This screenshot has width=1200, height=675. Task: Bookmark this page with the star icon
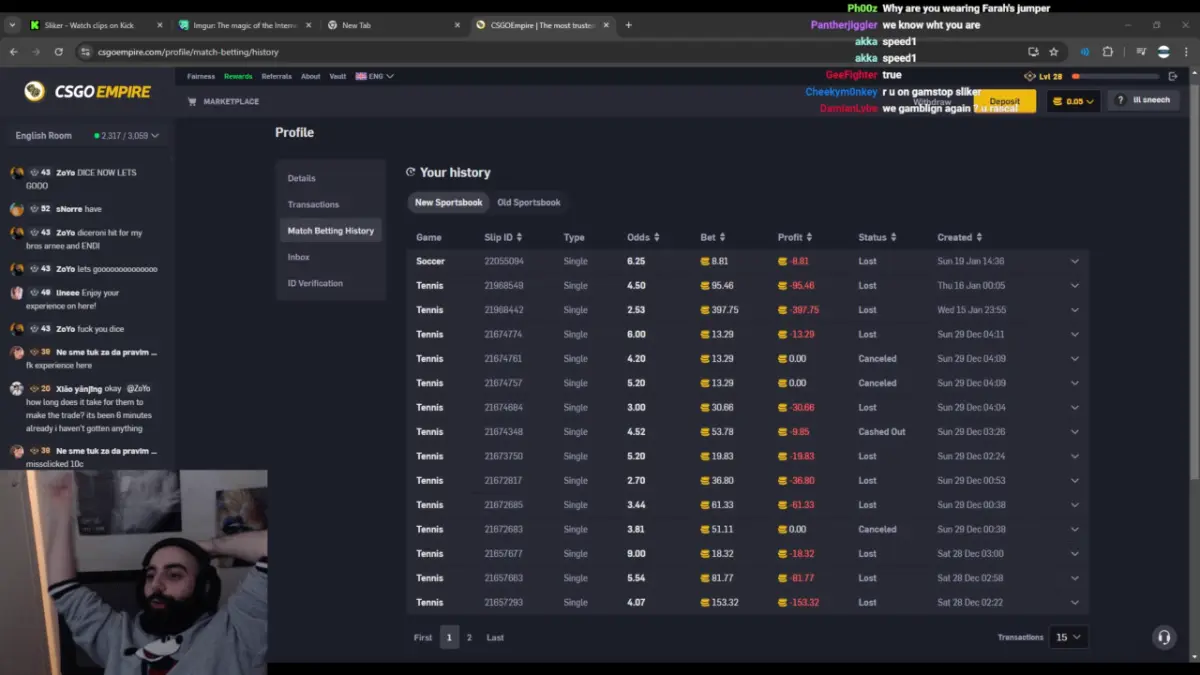click(x=1053, y=52)
